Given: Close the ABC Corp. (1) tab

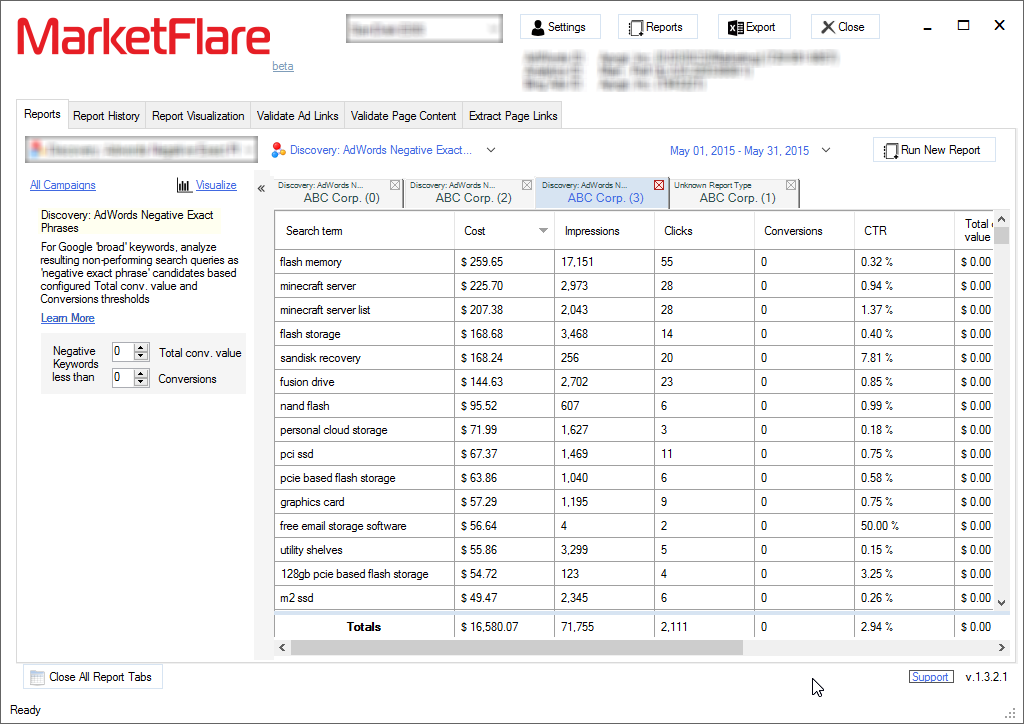Looking at the screenshot, I should pyautogui.click(x=791, y=185).
